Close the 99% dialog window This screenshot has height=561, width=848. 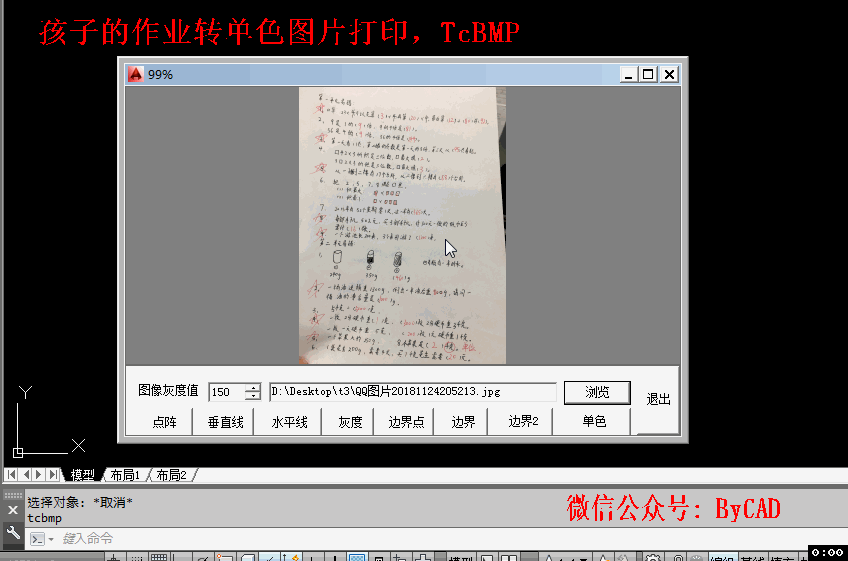pyautogui.click(x=669, y=75)
